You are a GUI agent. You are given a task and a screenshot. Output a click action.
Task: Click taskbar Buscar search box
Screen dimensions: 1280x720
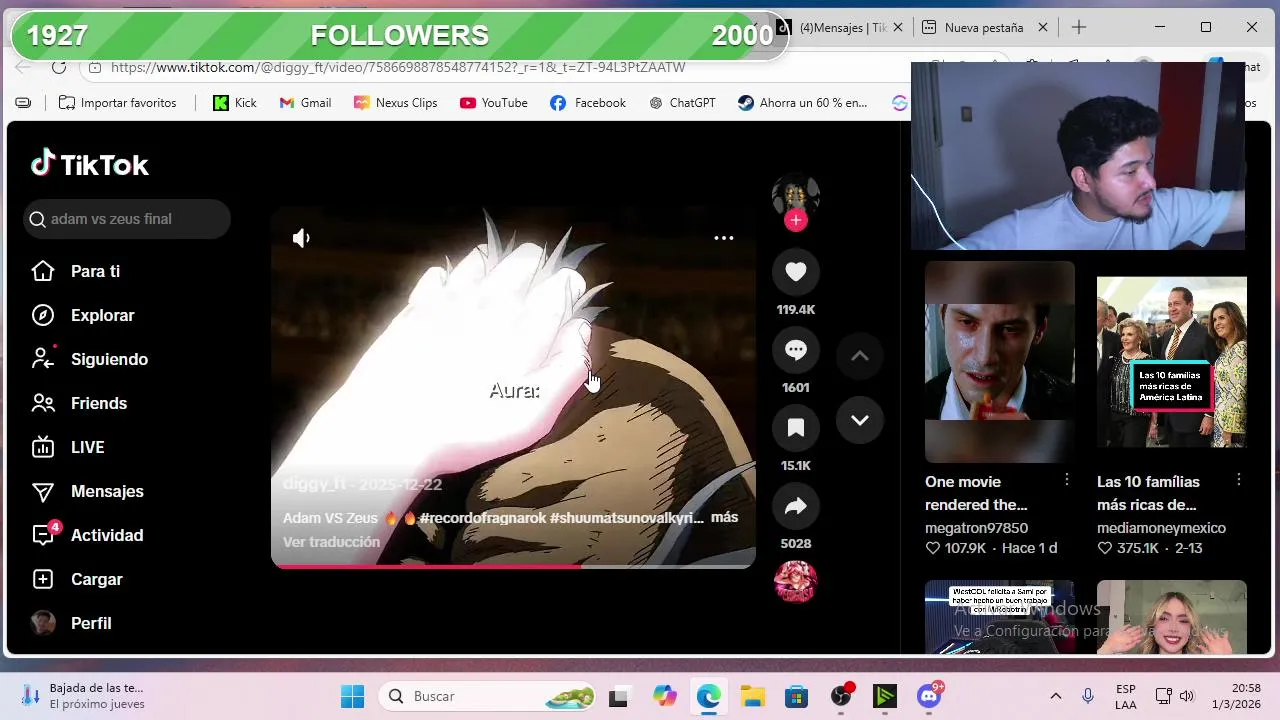(487, 696)
